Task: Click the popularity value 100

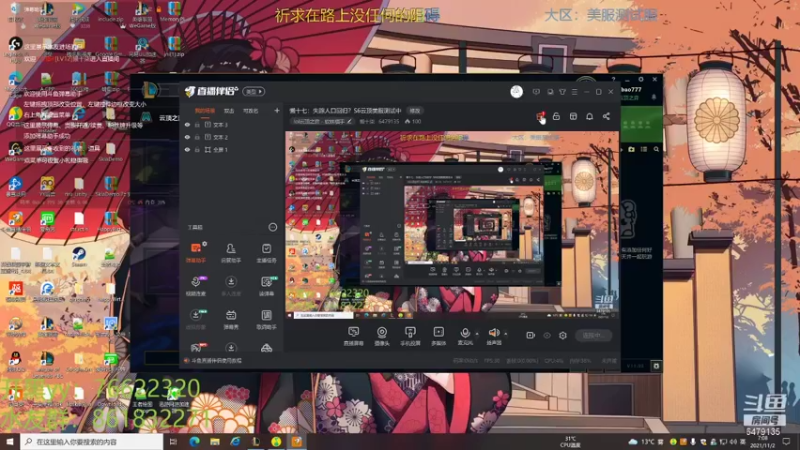Action: 416,121
